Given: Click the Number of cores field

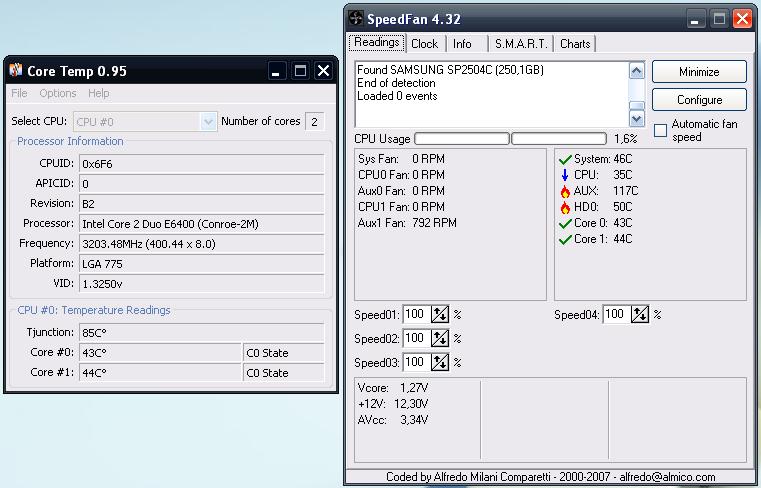Looking at the screenshot, I should (x=314, y=121).
